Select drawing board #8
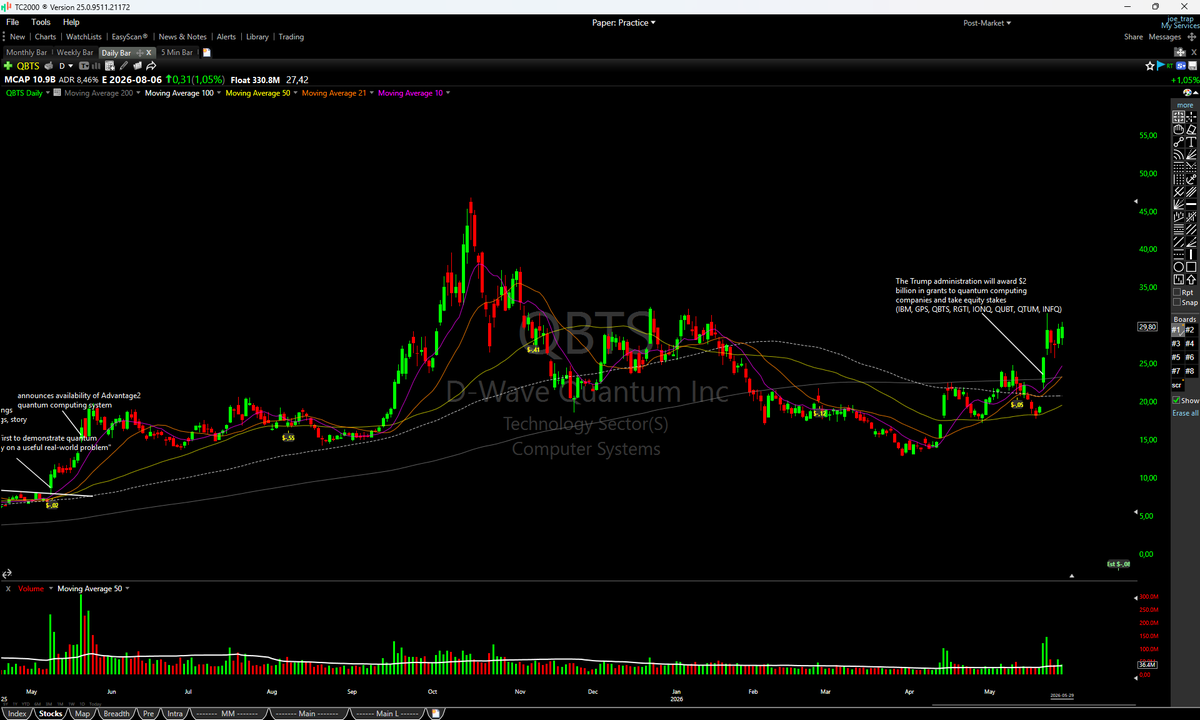The height and width of the screenshot is (720, 1200). coord(1190,371)
